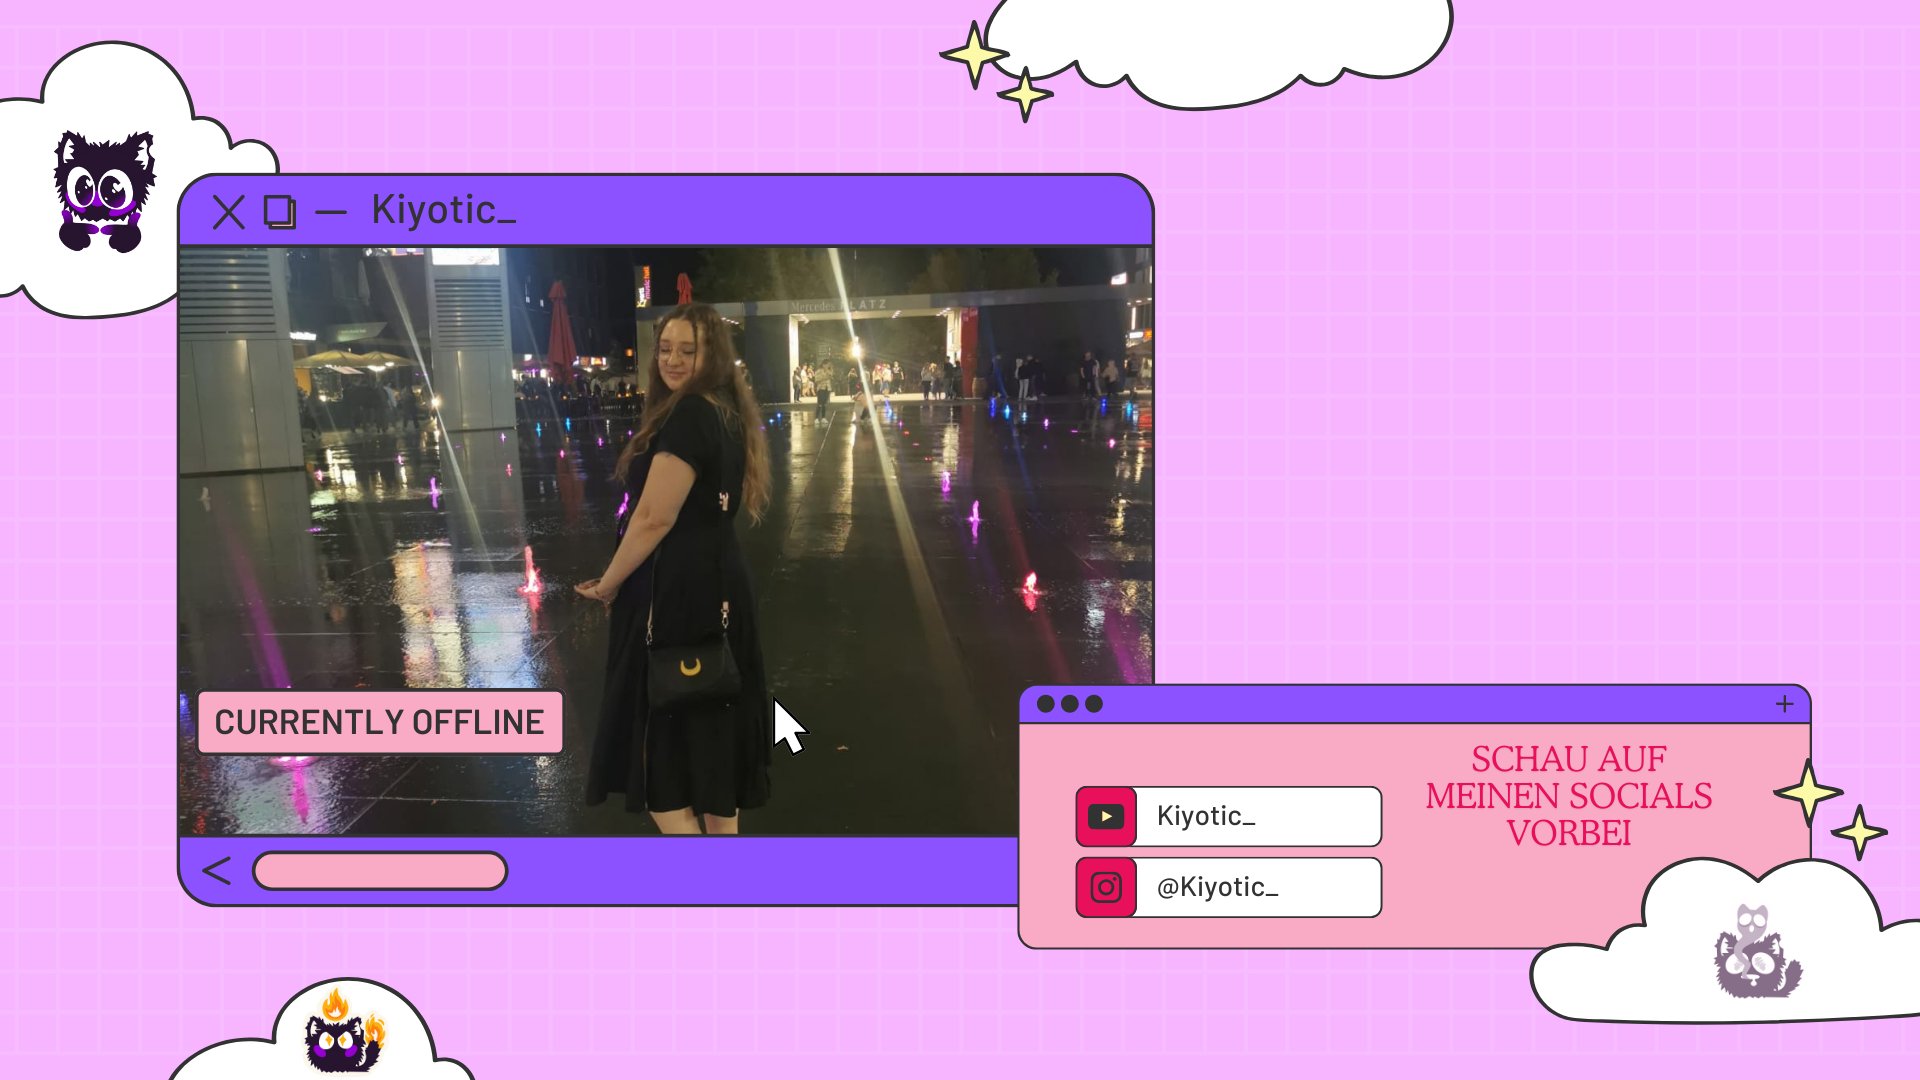Click the Kiyotic_ window title text
The width and height of the screenshot is (1920, 1080).
coord(444,210)
